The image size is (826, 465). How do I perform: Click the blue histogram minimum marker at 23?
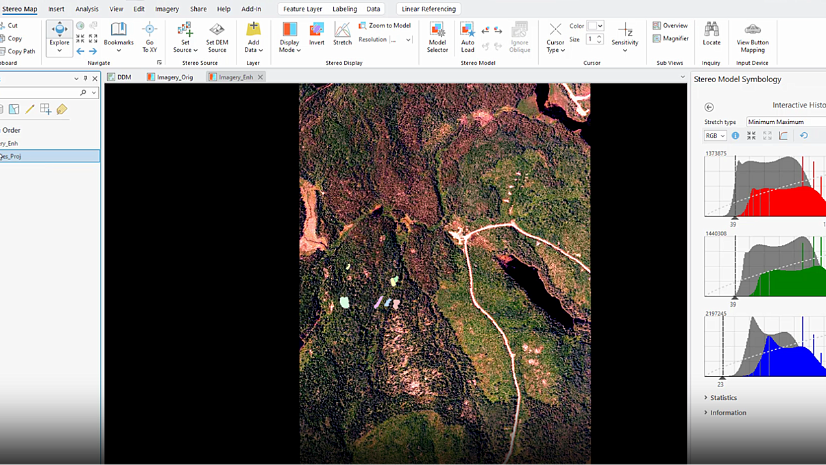(x=722, y=378)
